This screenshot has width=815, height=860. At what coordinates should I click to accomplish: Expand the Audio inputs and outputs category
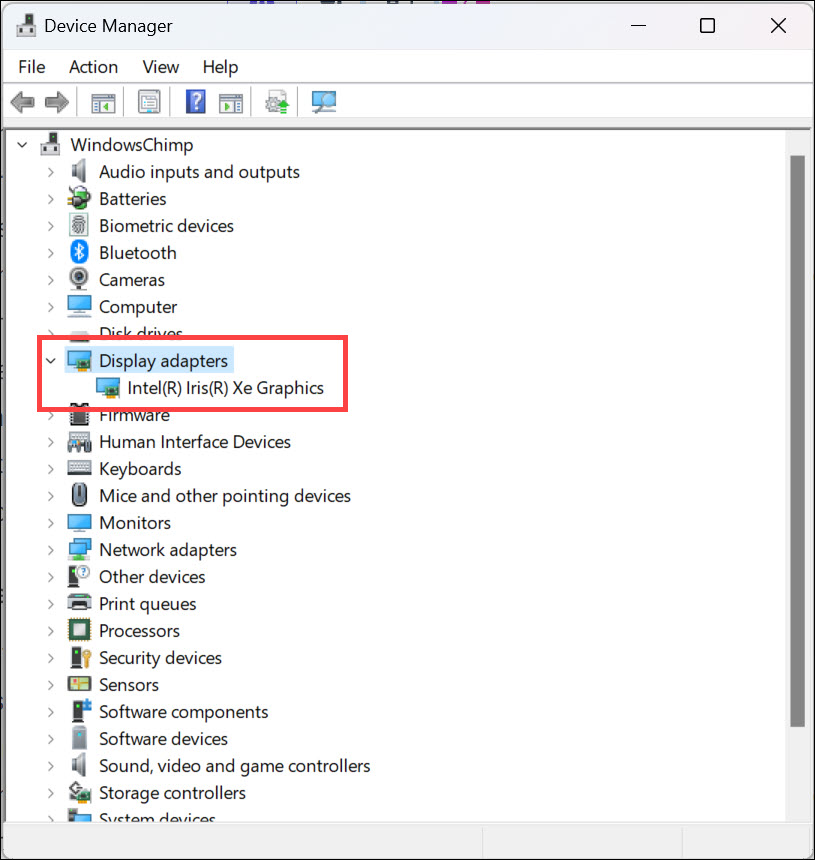[x=50, y=172]
